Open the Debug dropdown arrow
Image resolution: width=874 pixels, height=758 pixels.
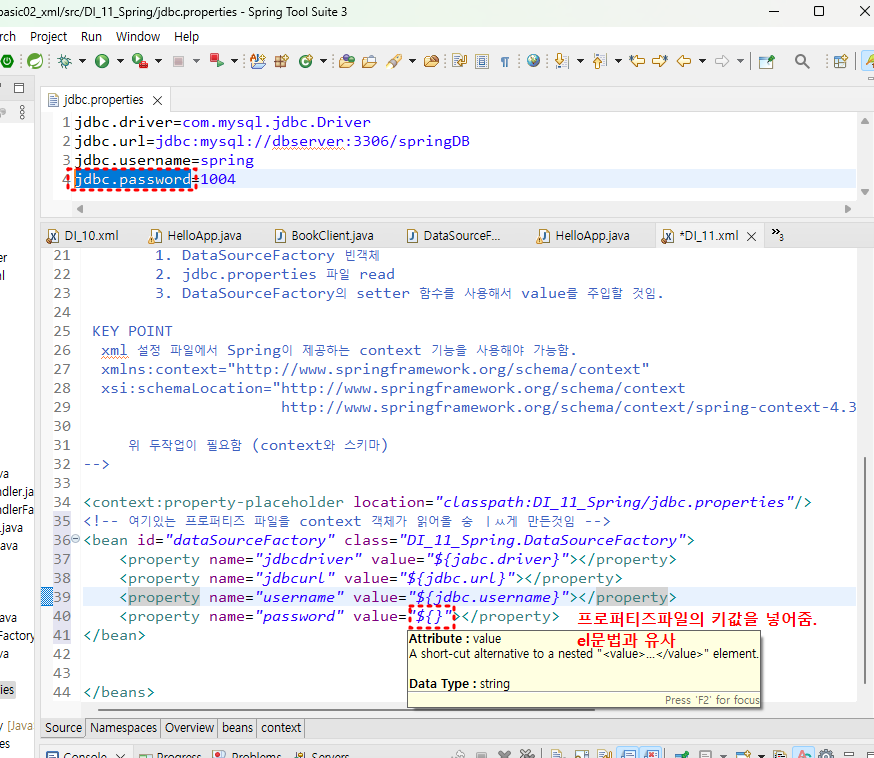82,61
